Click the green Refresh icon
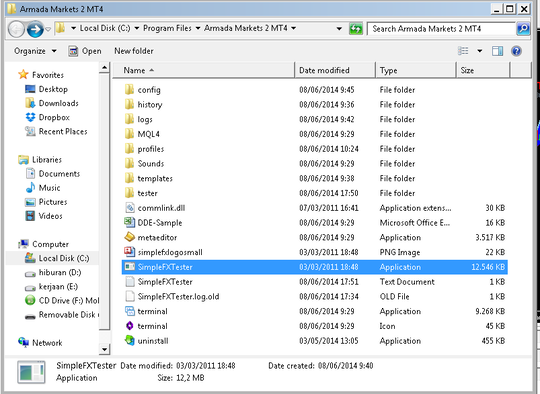 coord(356,29)
